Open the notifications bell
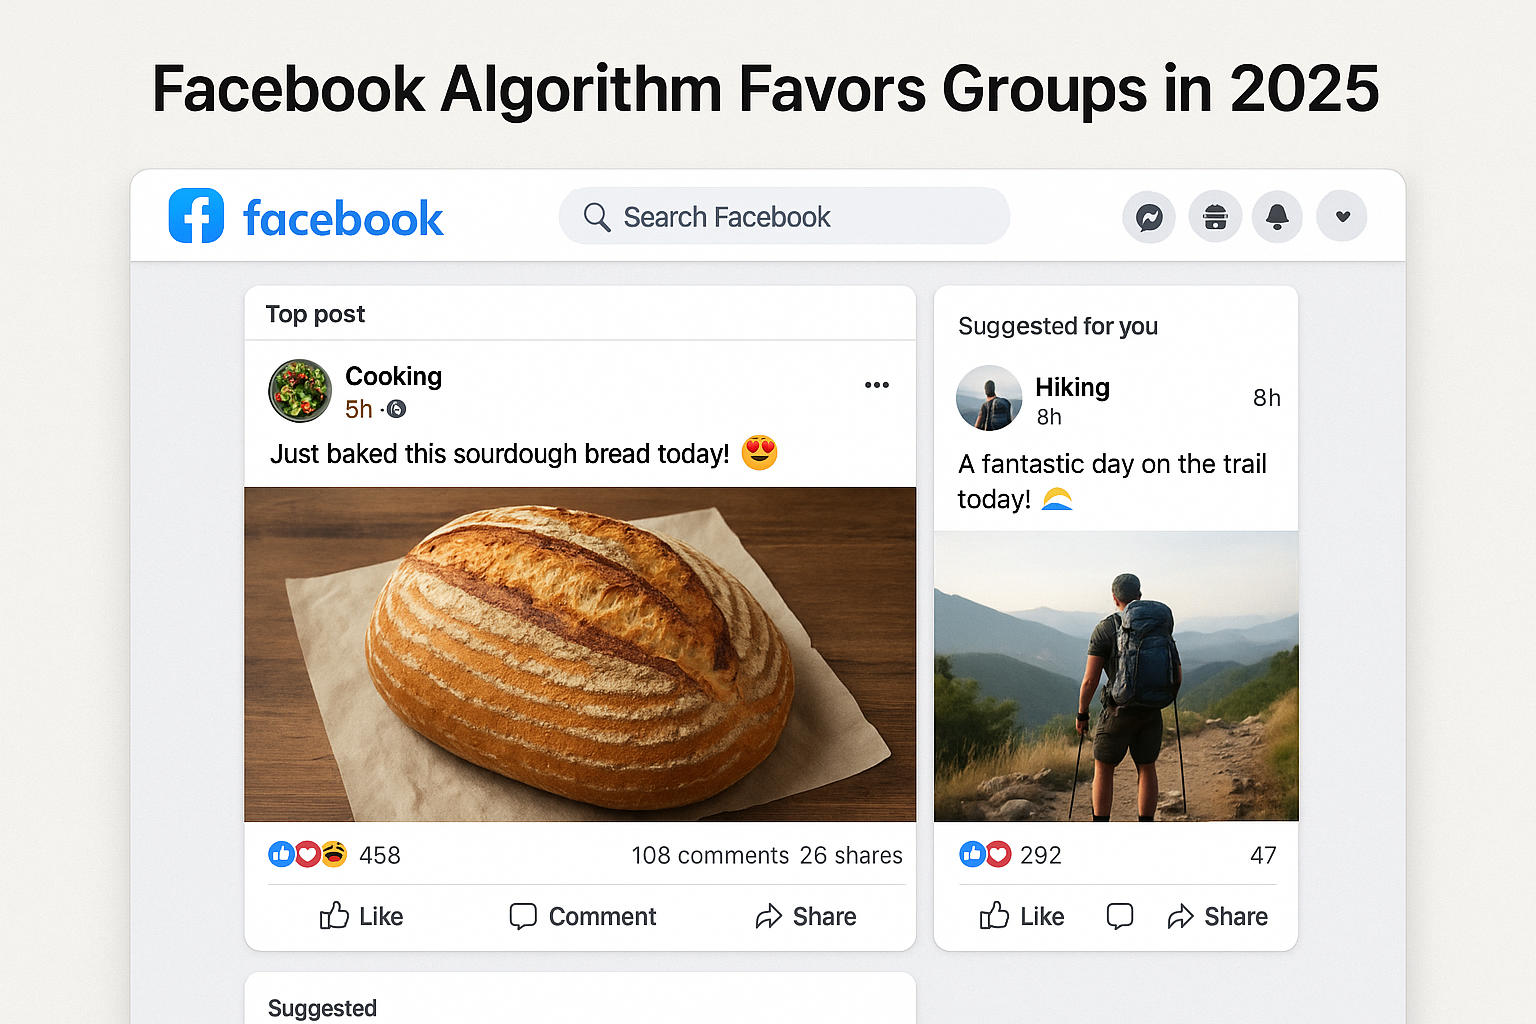1536x1024 pixels. (1277, 216)
